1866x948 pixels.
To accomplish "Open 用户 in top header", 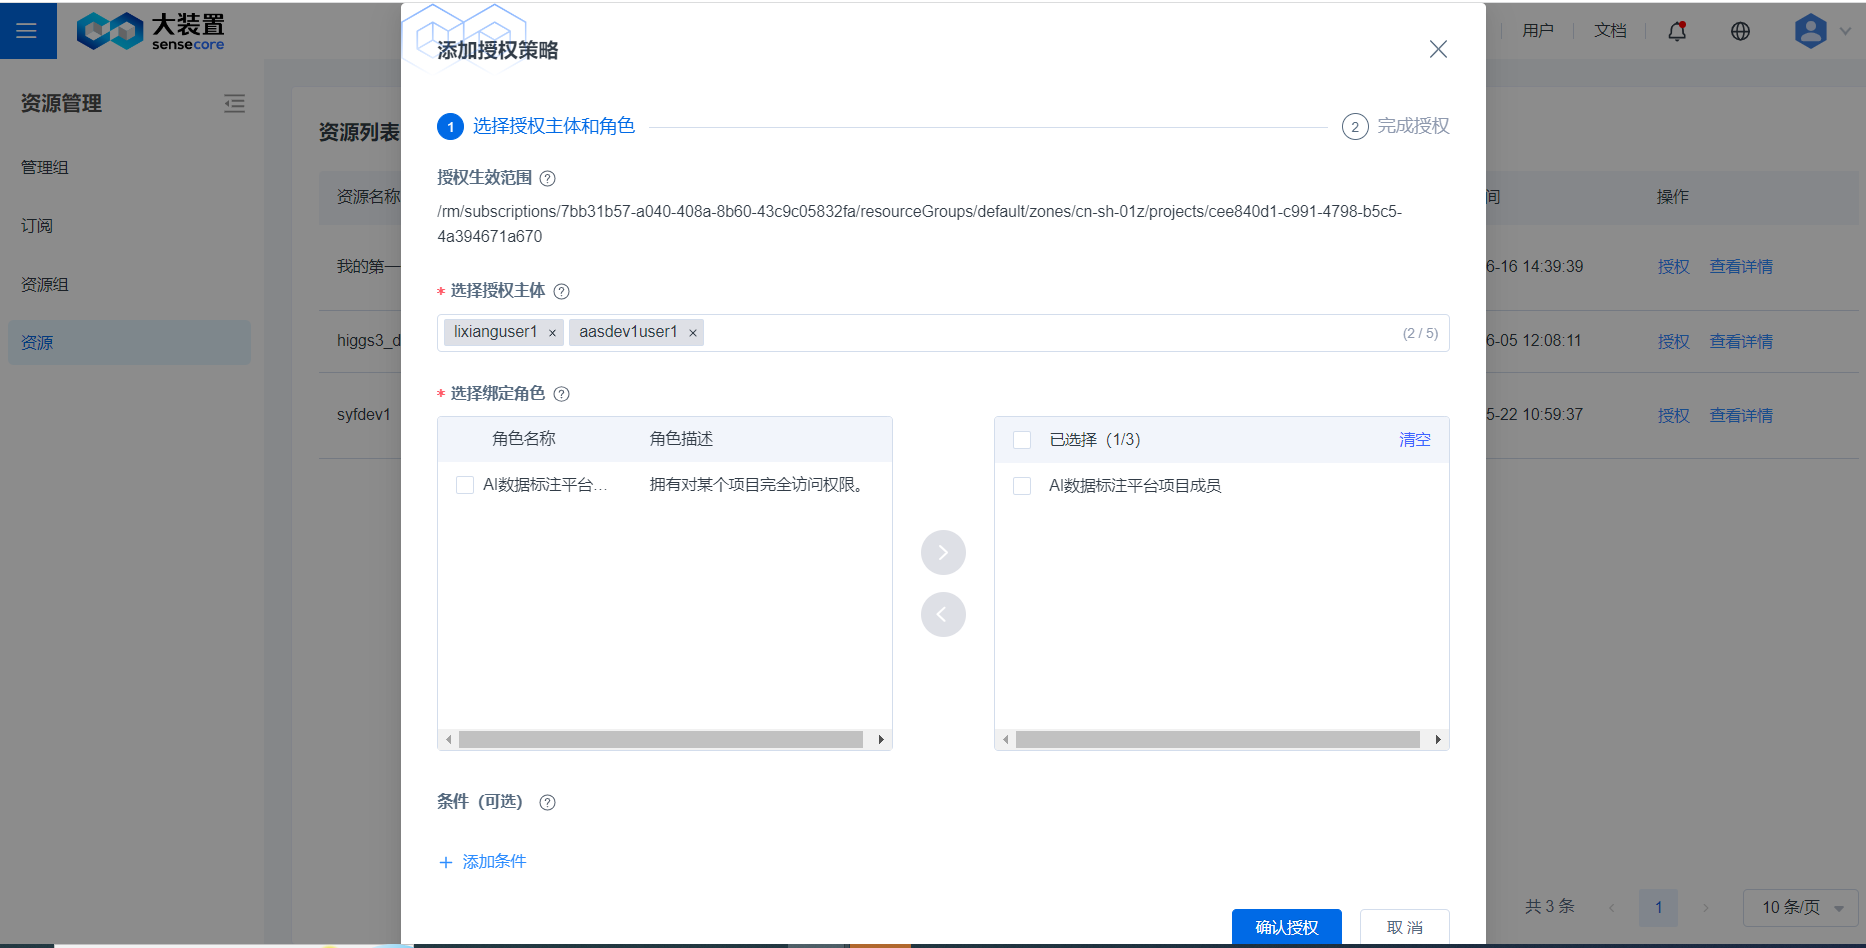I will (x=1538, y=31).
